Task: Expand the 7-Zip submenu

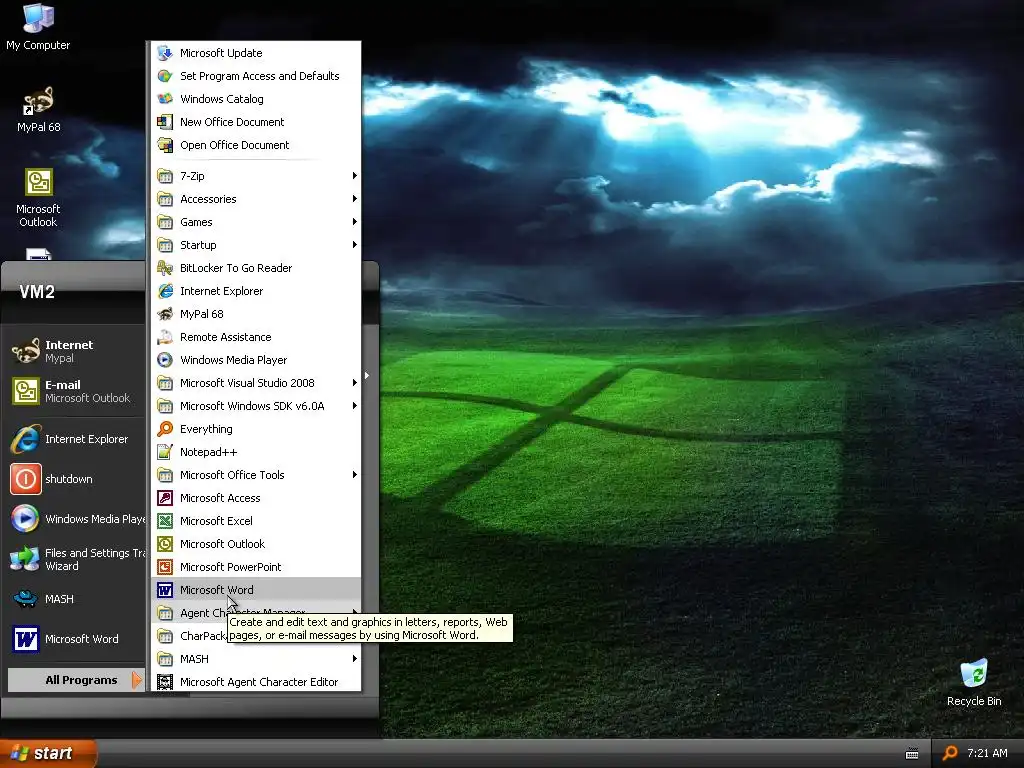Action: click(x=256, y=176)
